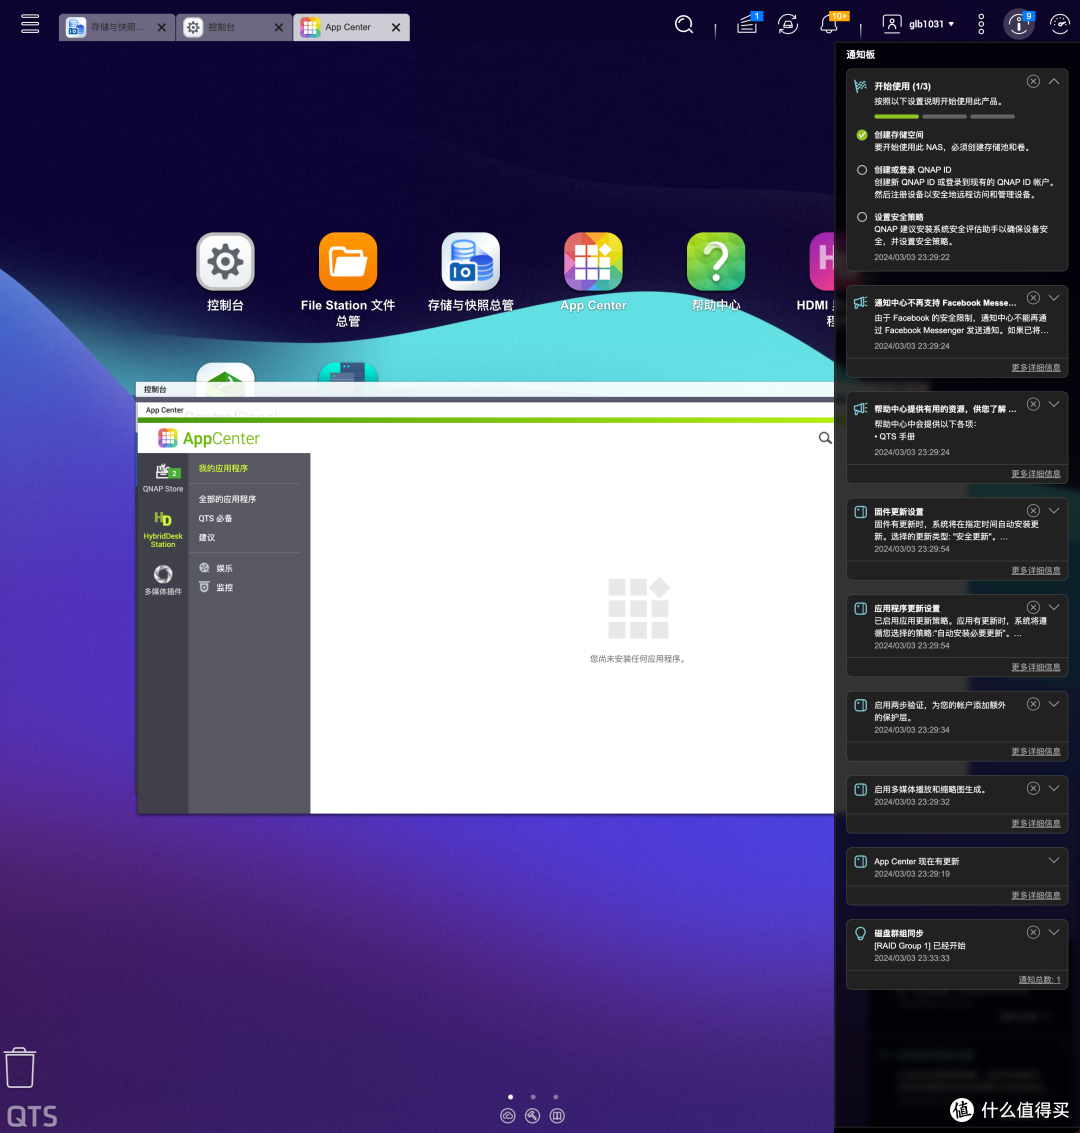Switch to the Control Panel tab

[x=222, y=28]
